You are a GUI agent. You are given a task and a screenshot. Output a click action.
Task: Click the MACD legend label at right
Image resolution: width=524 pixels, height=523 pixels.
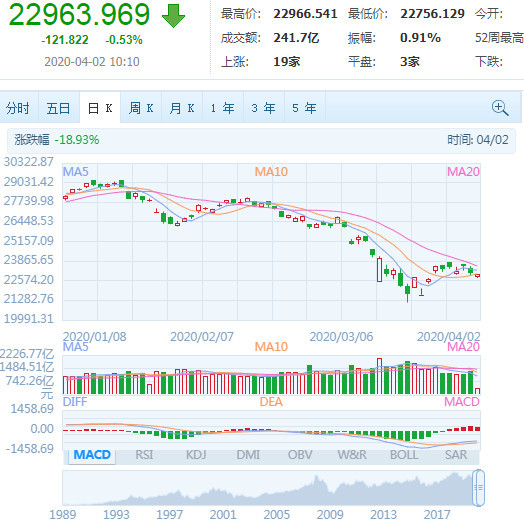[462, 402]
